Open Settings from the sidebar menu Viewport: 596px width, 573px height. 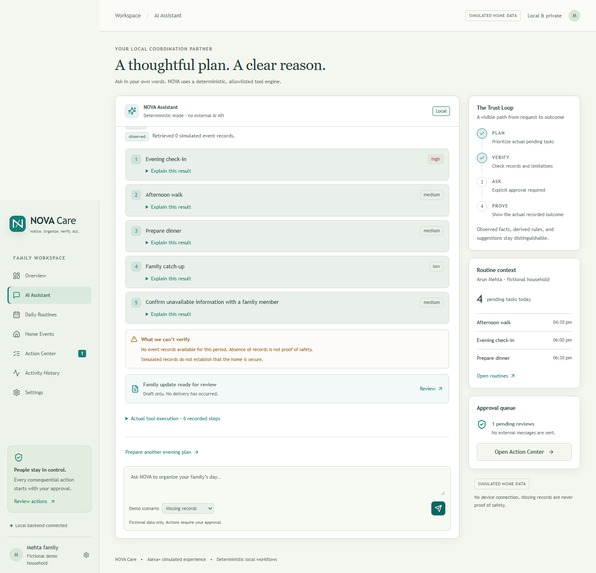click(x=49, y=392)
